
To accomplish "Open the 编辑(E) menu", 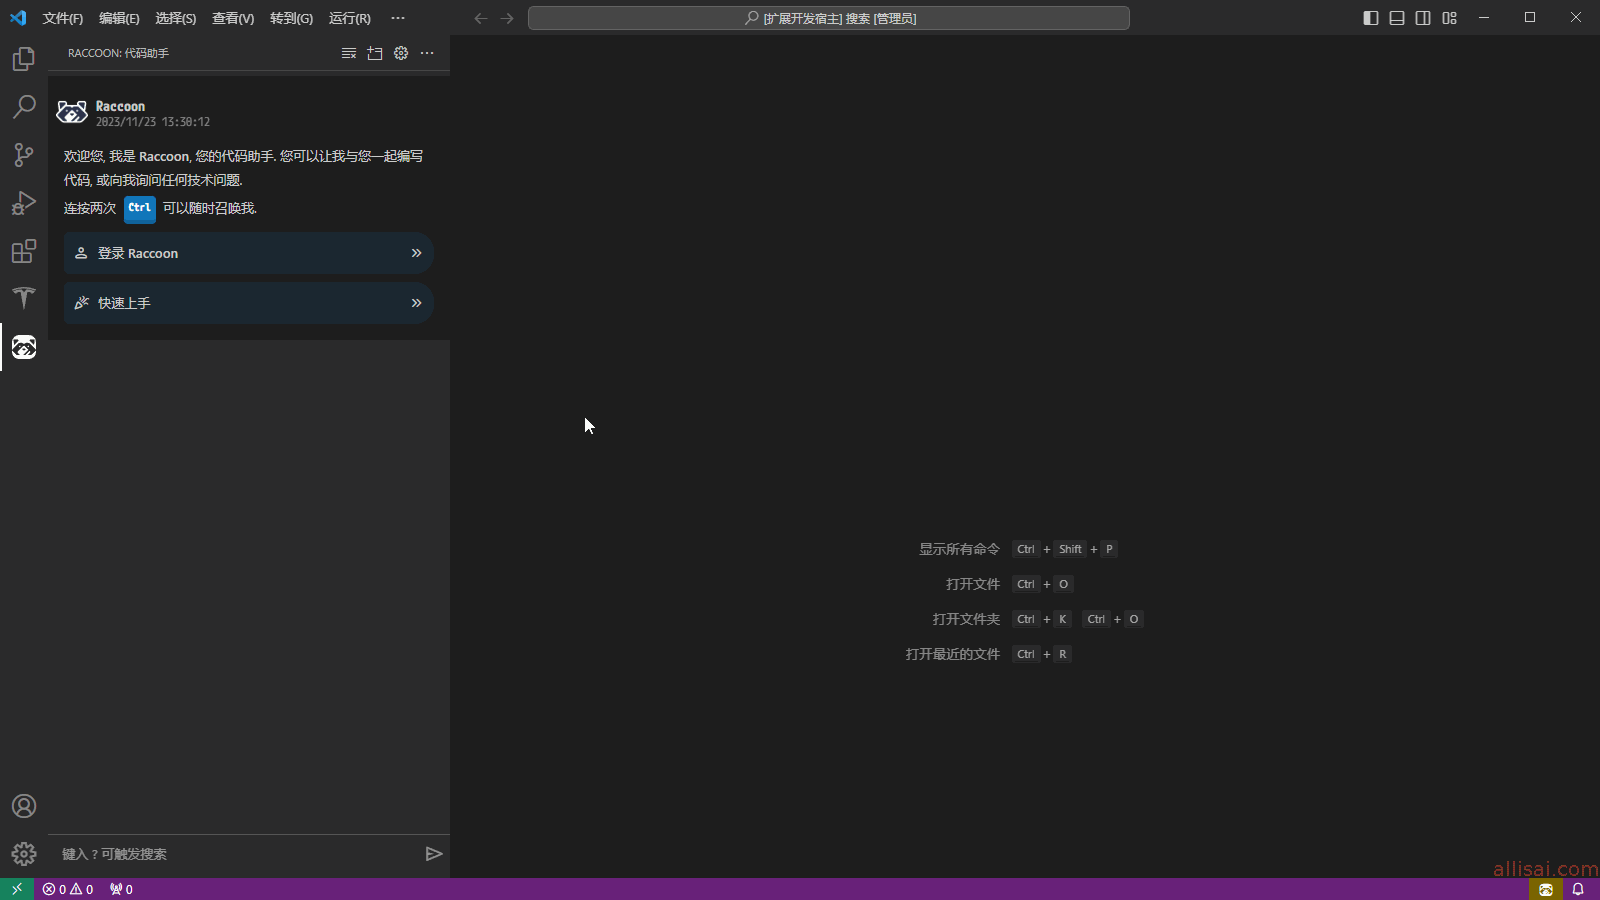I will click(119, 18).
